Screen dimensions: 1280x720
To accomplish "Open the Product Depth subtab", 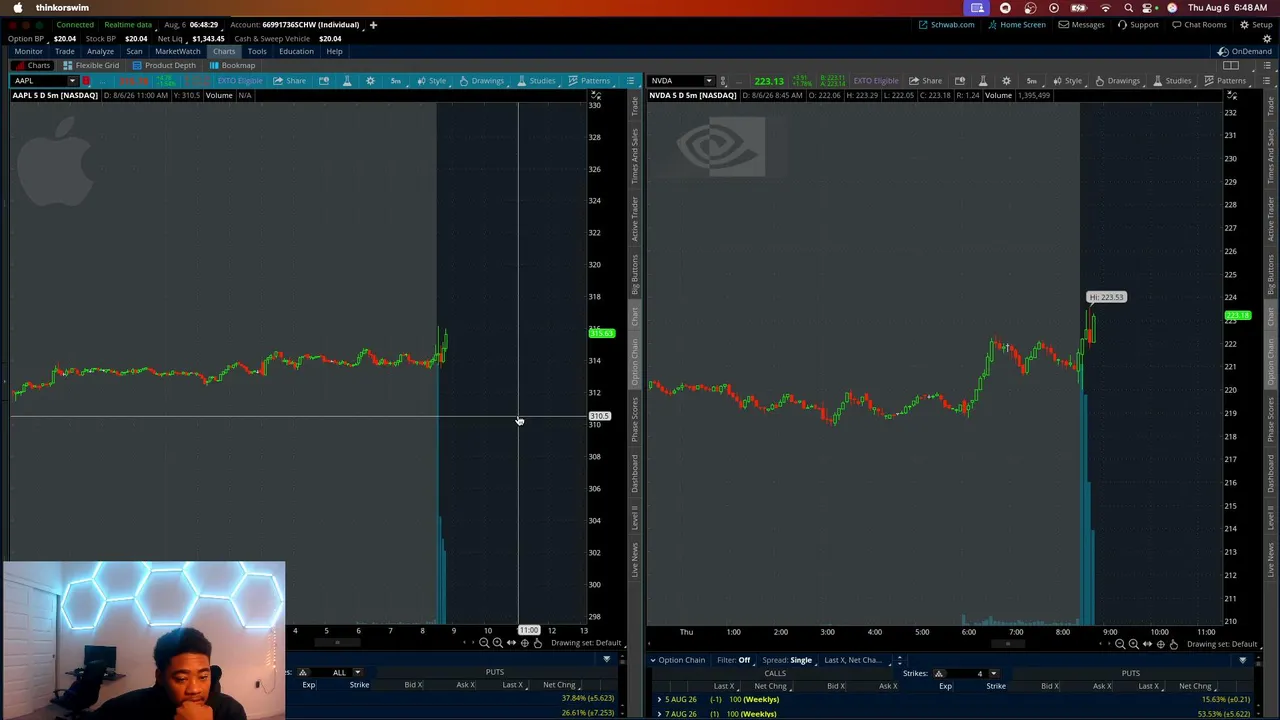I will click(x=164, y=65).
